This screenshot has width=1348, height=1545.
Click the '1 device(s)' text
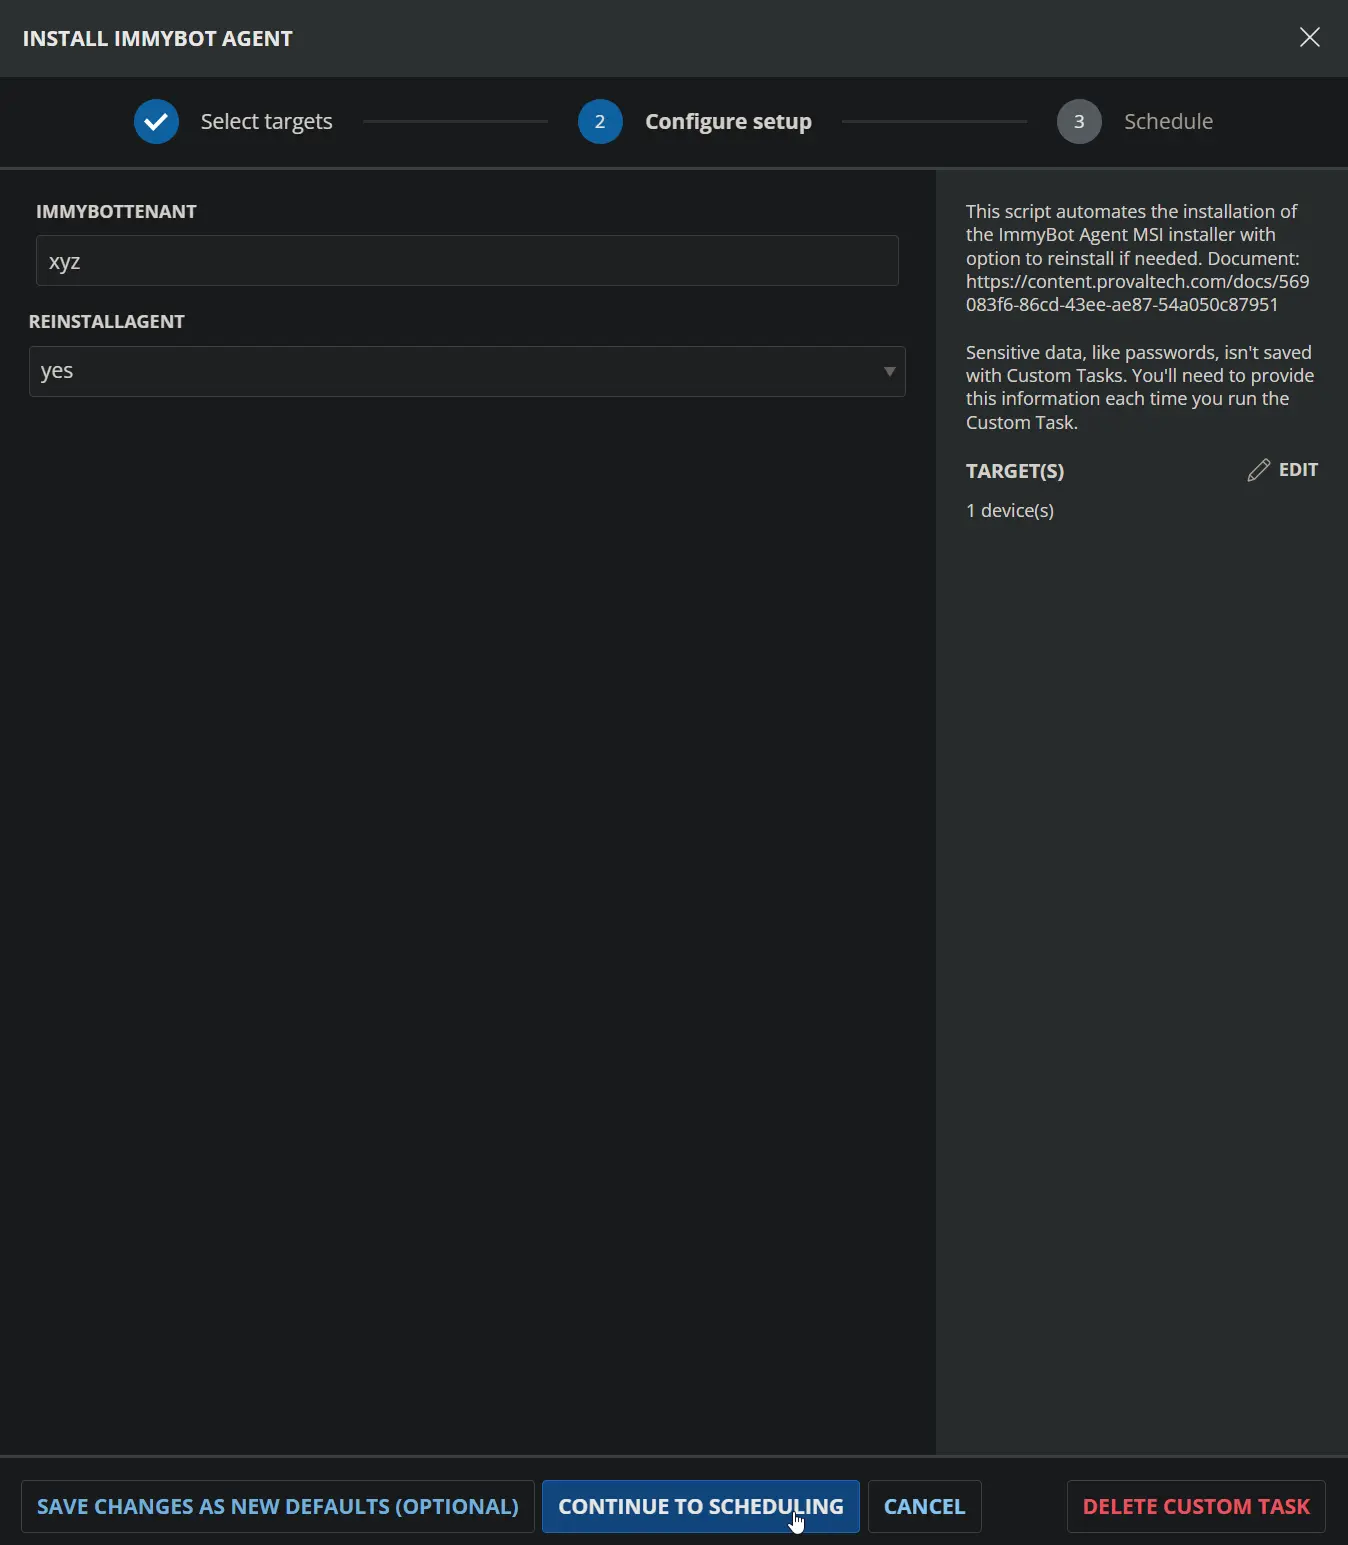coord(1010,510)
